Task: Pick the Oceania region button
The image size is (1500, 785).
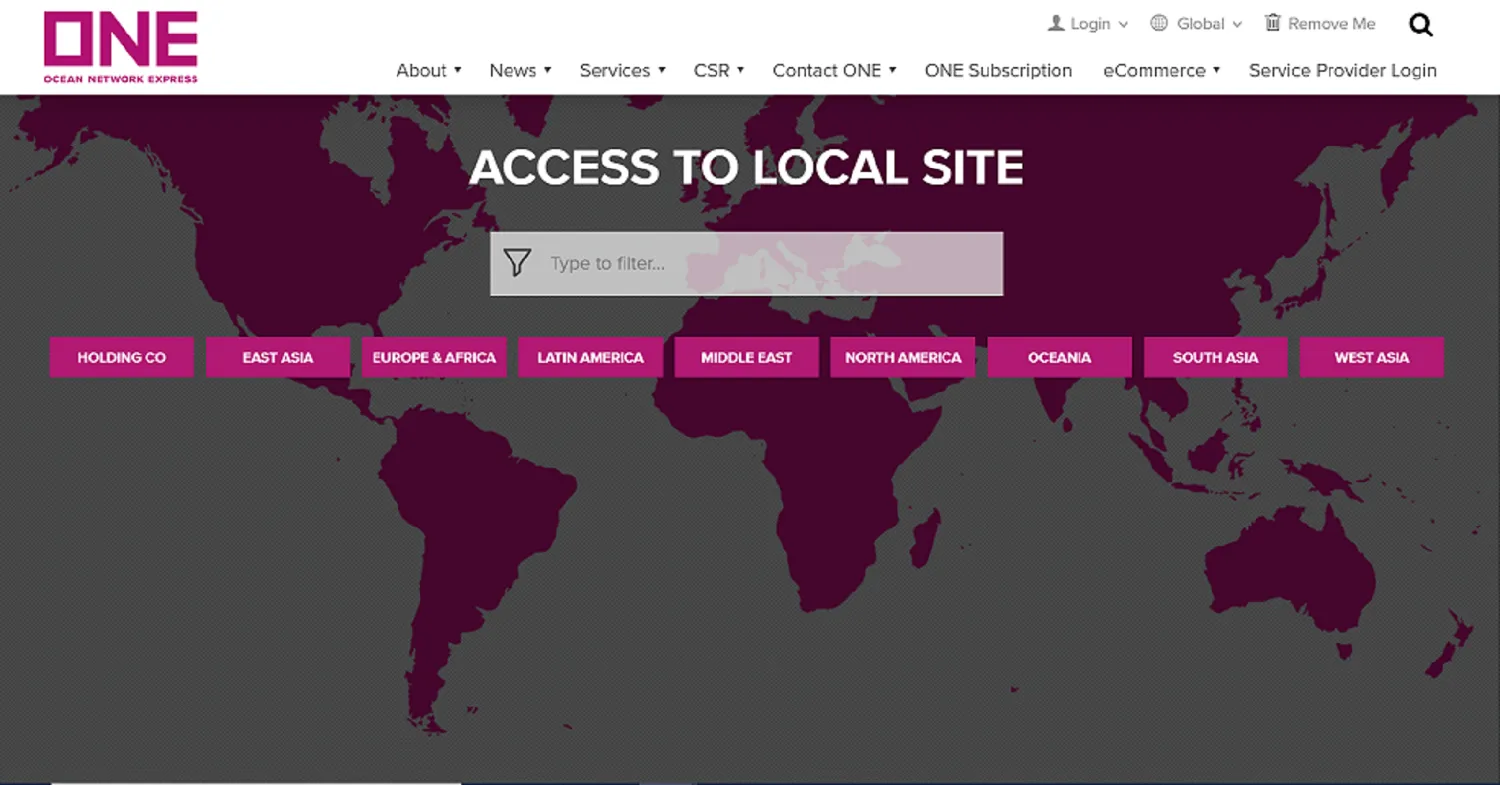Action: click(1059, 357)
